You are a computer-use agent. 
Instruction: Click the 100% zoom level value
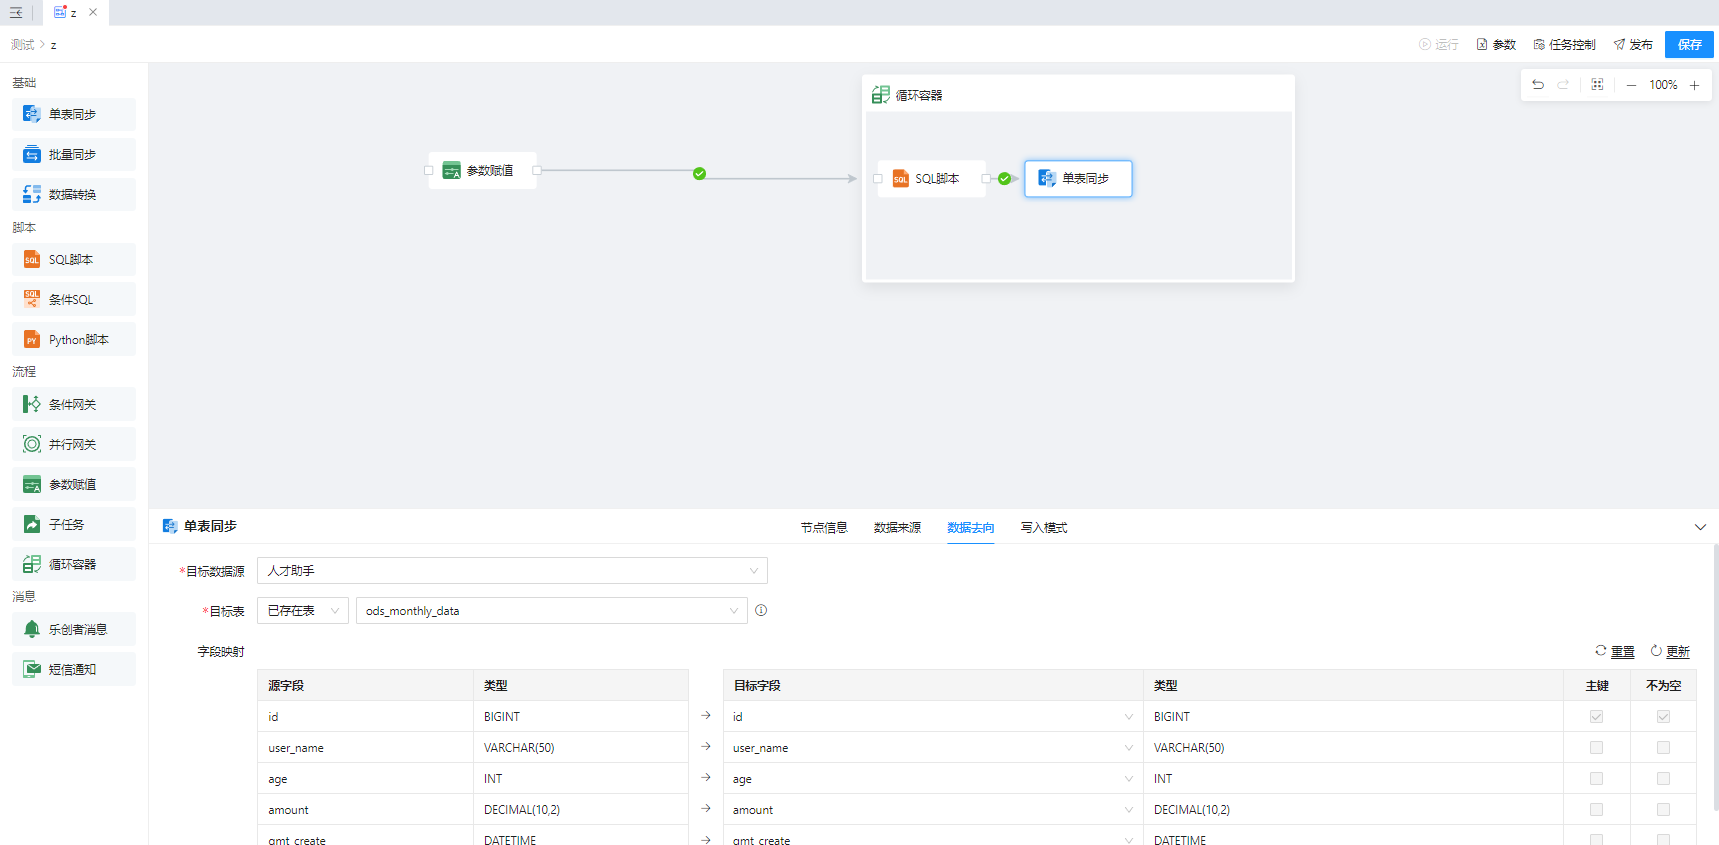point(1663,85)
